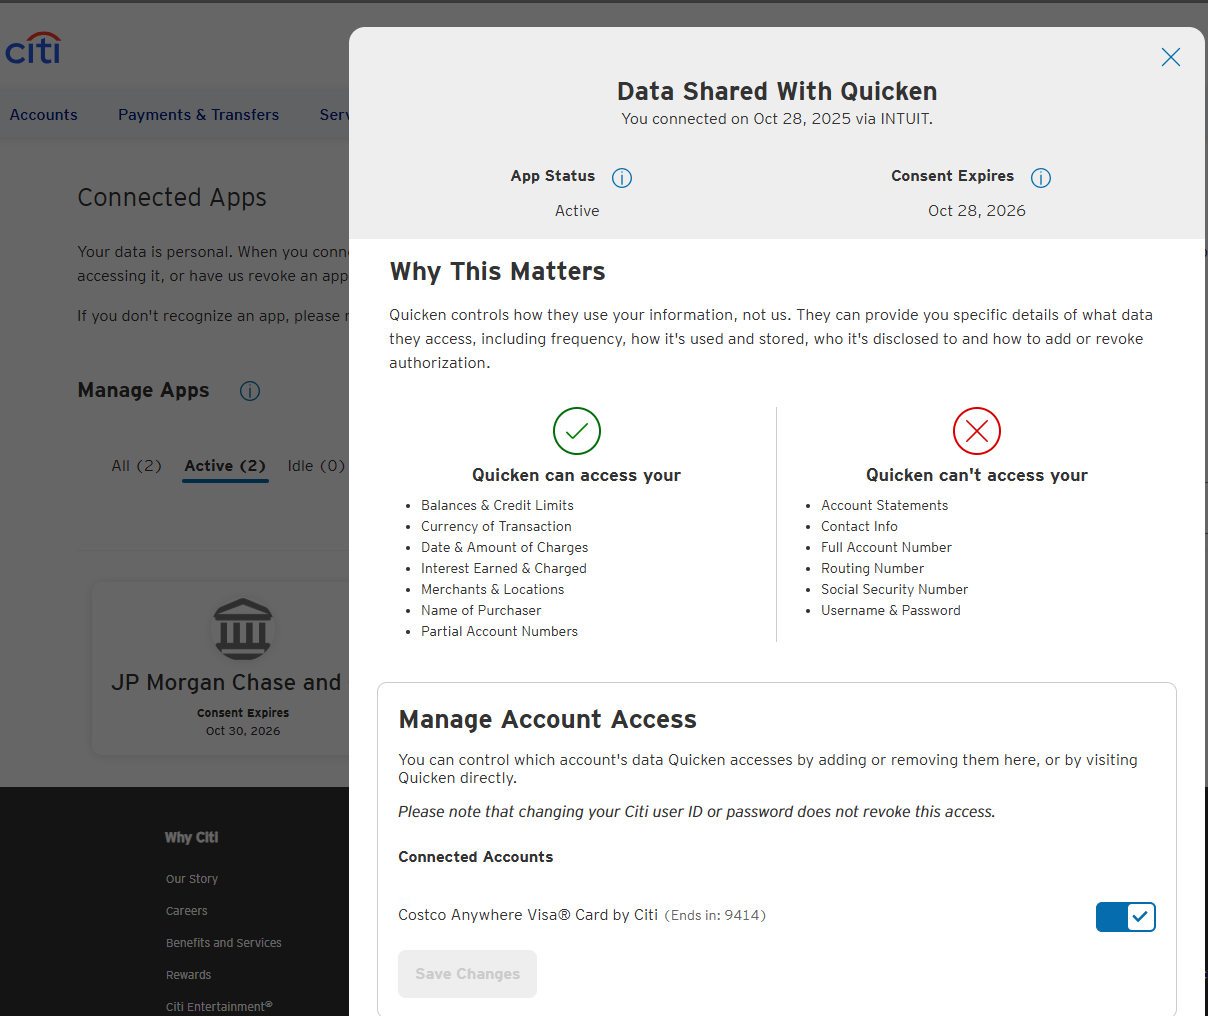The height and width of the screenshot is (1016, 1208).
Task: Open the Consent Expires info icon
Action: coord(1041,178)
